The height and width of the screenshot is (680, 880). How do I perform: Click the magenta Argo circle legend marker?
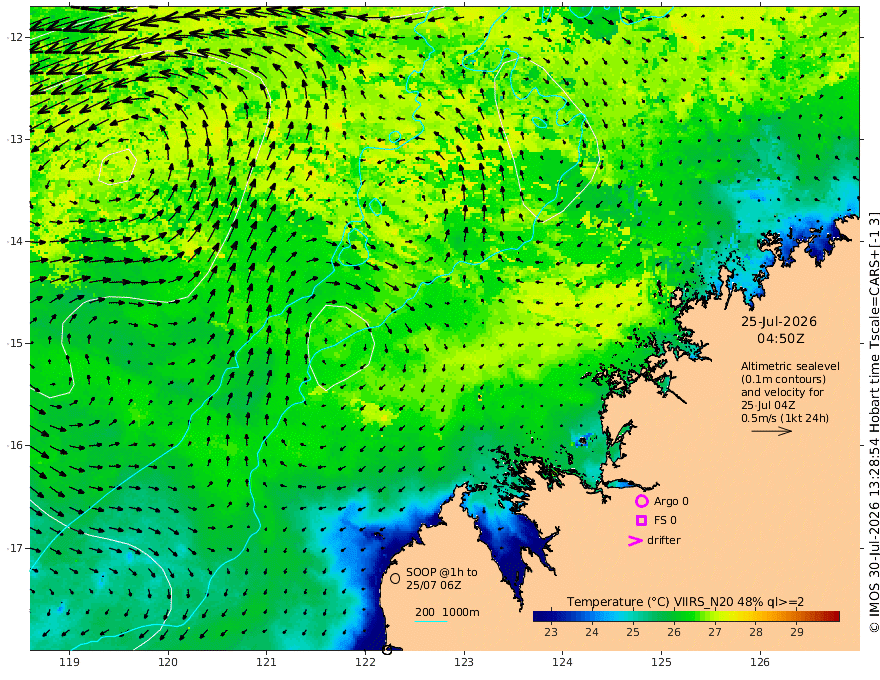[641, 501]
